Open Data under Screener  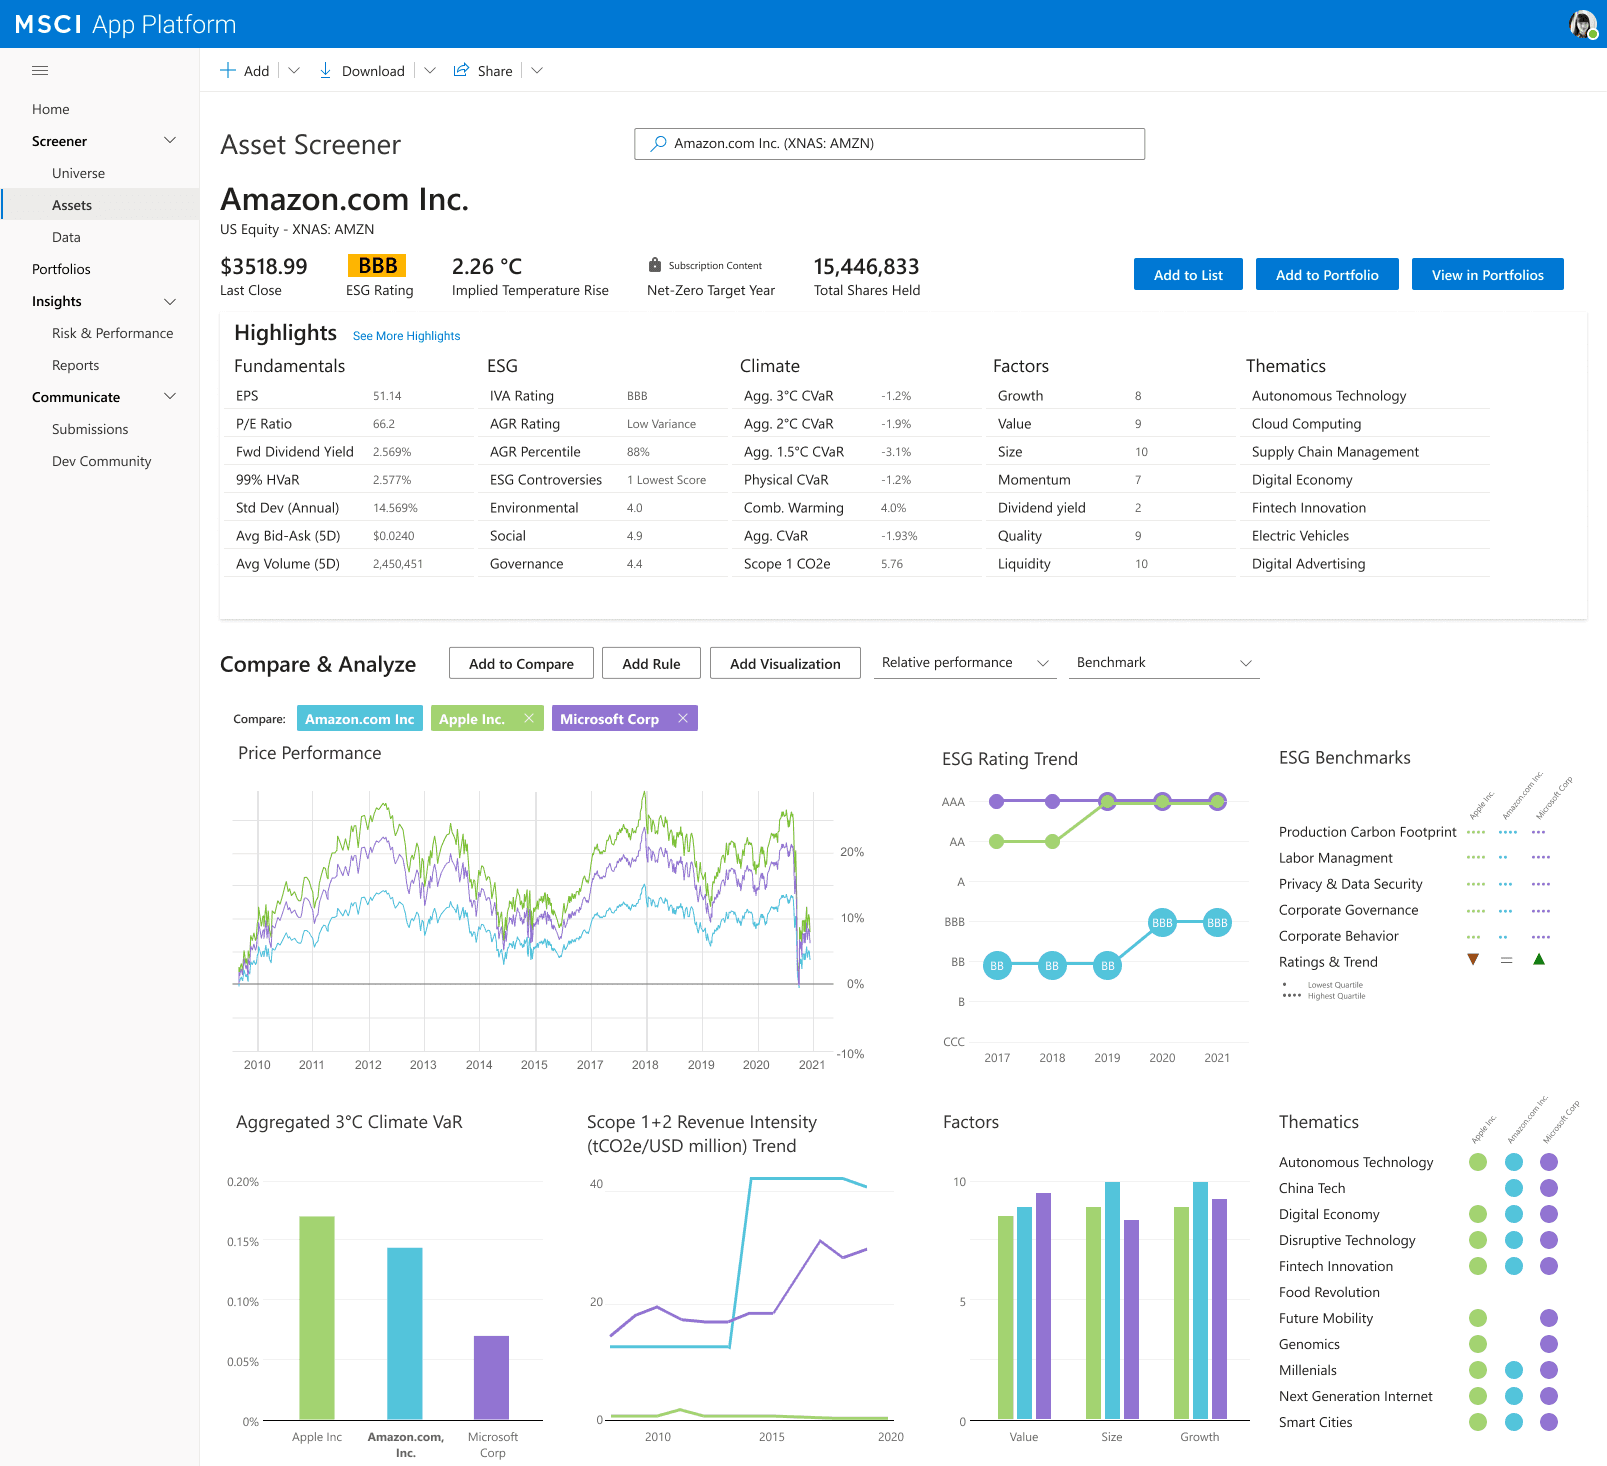click(x=66, y=237)
